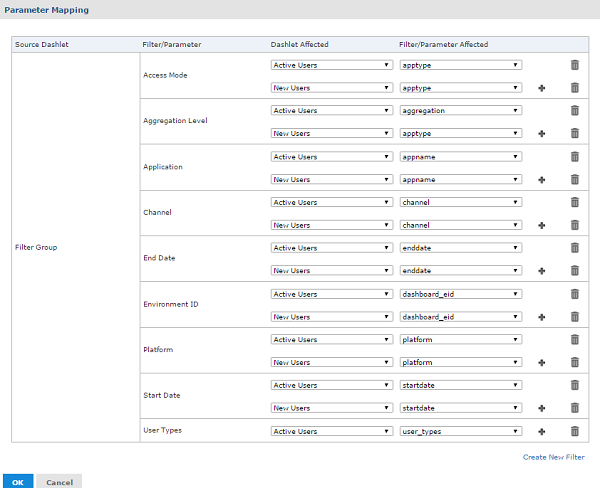Add another mapping for Start Date
The width and height of the screenshot is (600, 488).
point(541,408)
